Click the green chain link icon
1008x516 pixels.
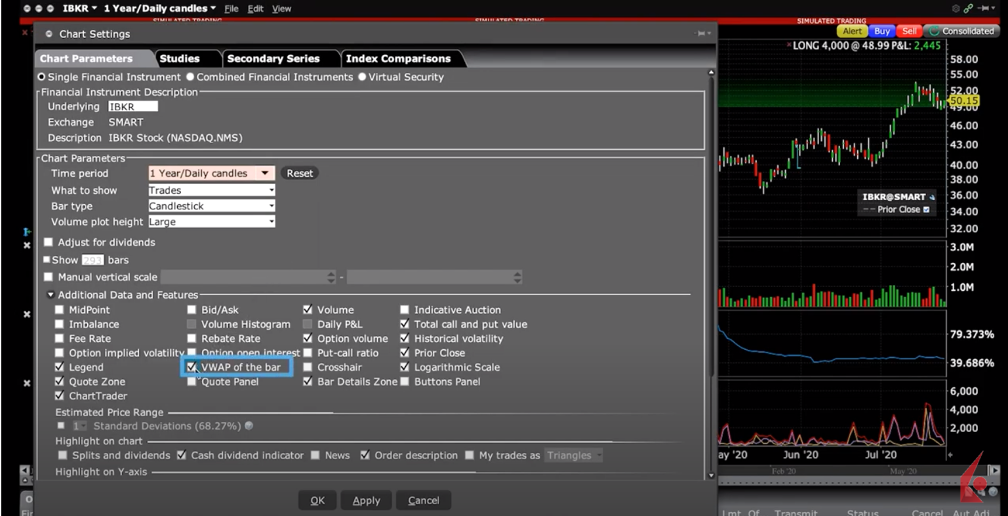(968, 8)
